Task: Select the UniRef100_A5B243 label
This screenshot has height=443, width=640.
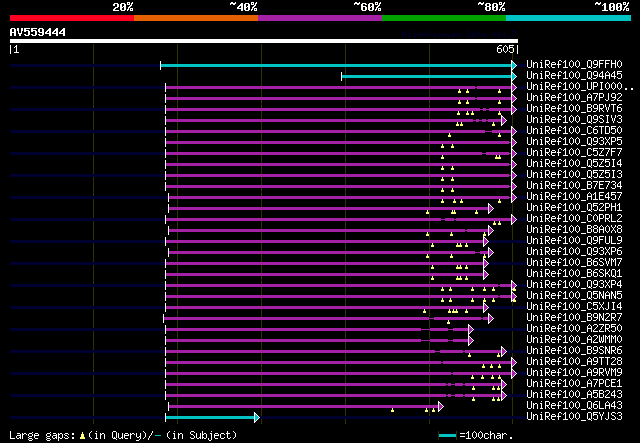Action: pos(574,395)
